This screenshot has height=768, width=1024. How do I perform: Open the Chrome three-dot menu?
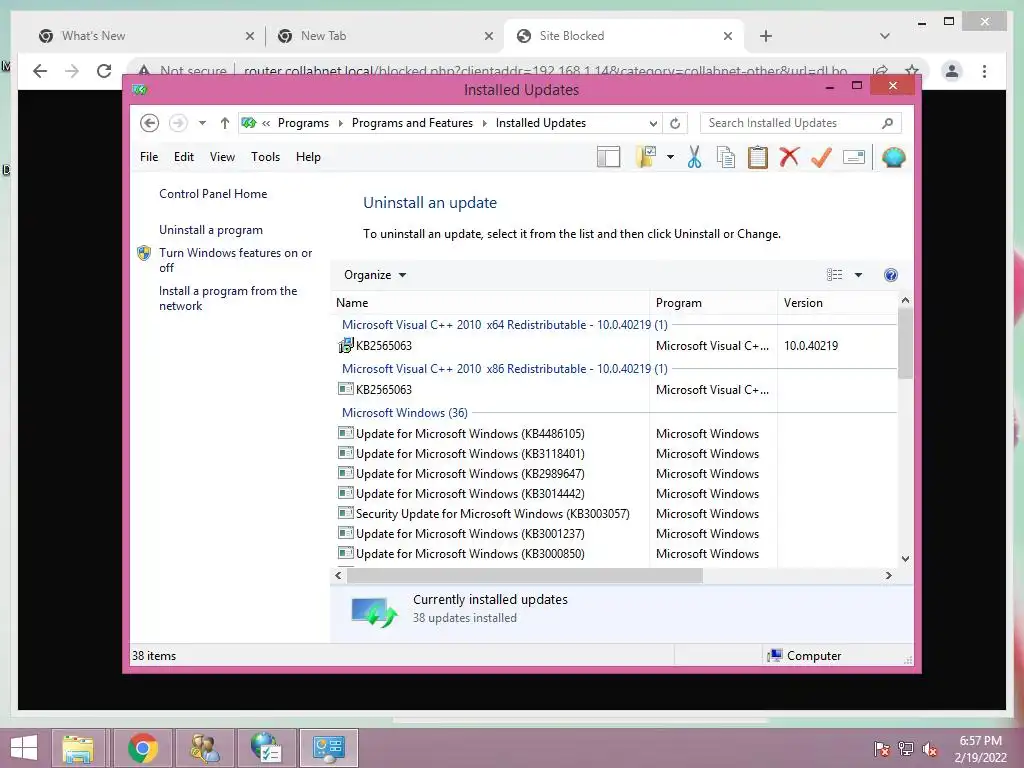click(x=984, y=71)
